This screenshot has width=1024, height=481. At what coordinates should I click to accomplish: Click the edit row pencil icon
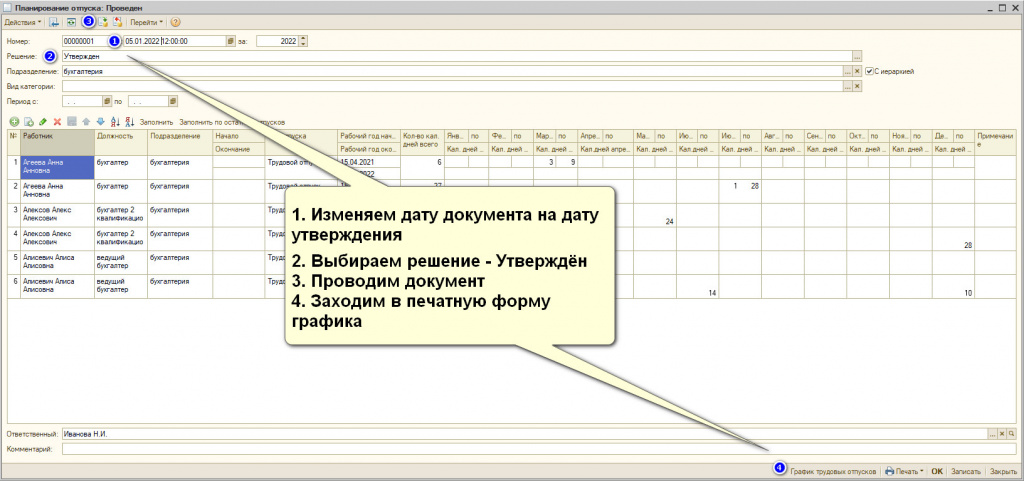(43, 121)
